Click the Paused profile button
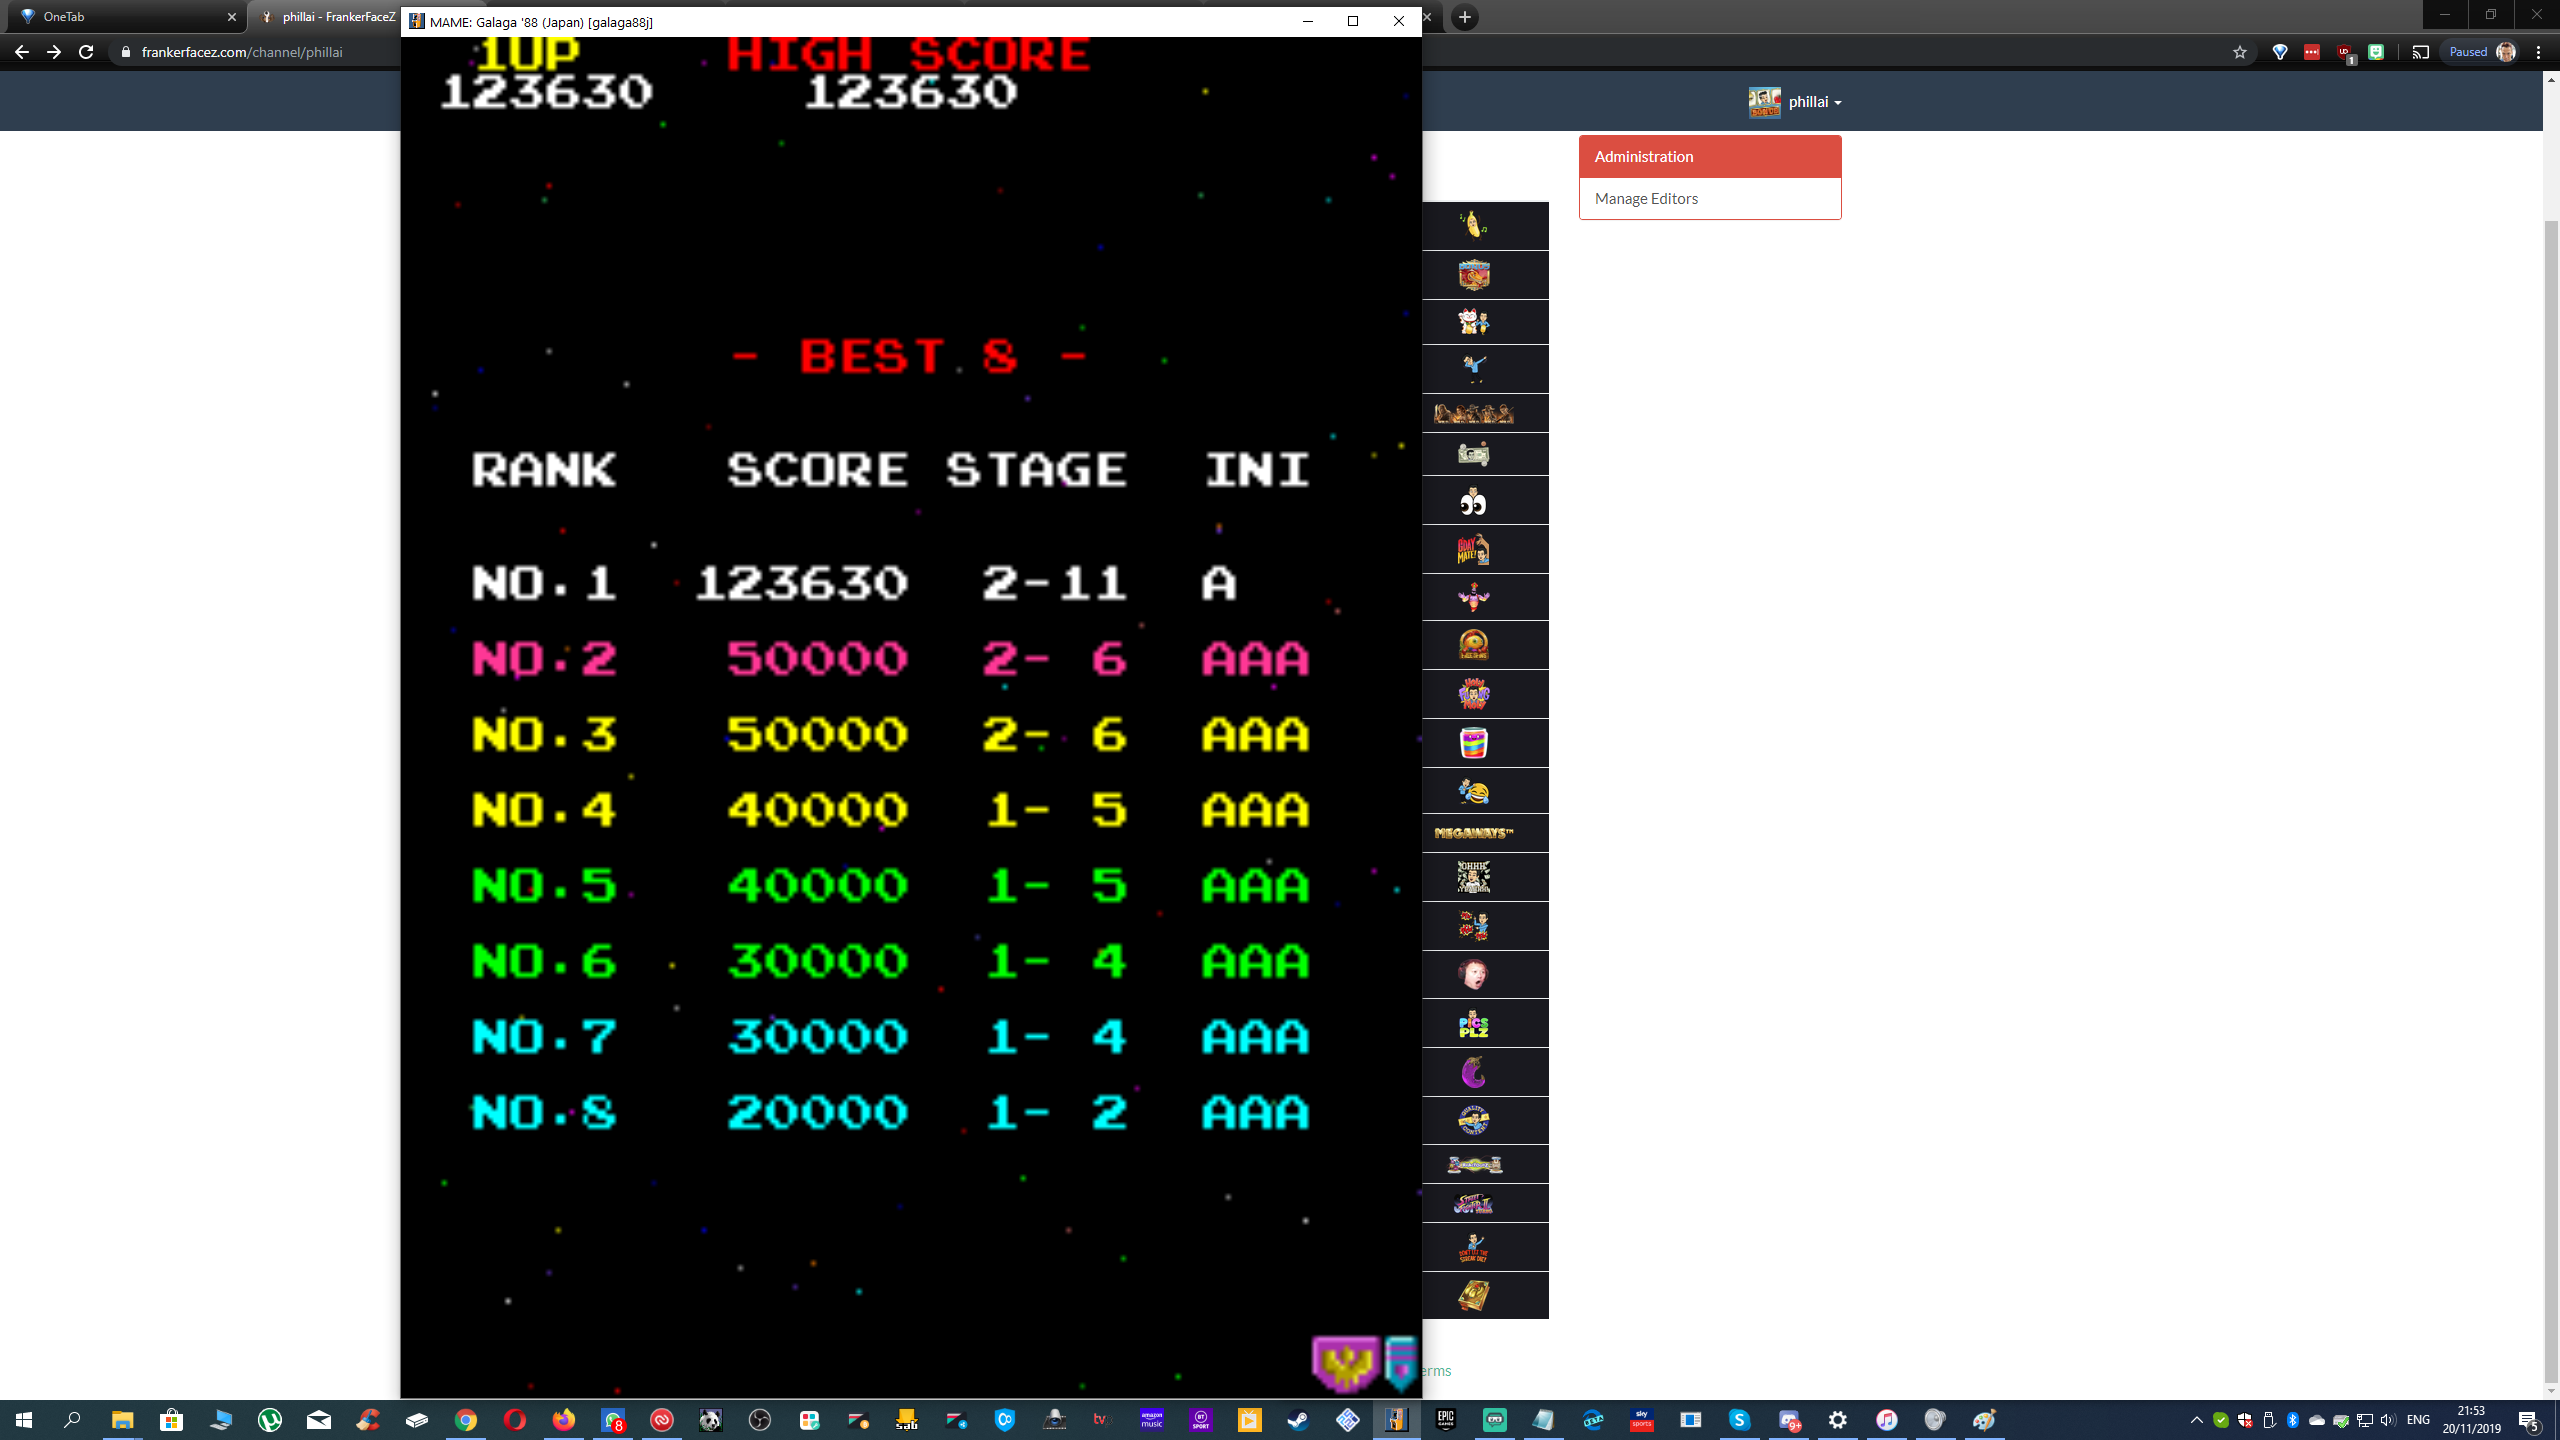2560x1440 pixels. click(2482, 52)
